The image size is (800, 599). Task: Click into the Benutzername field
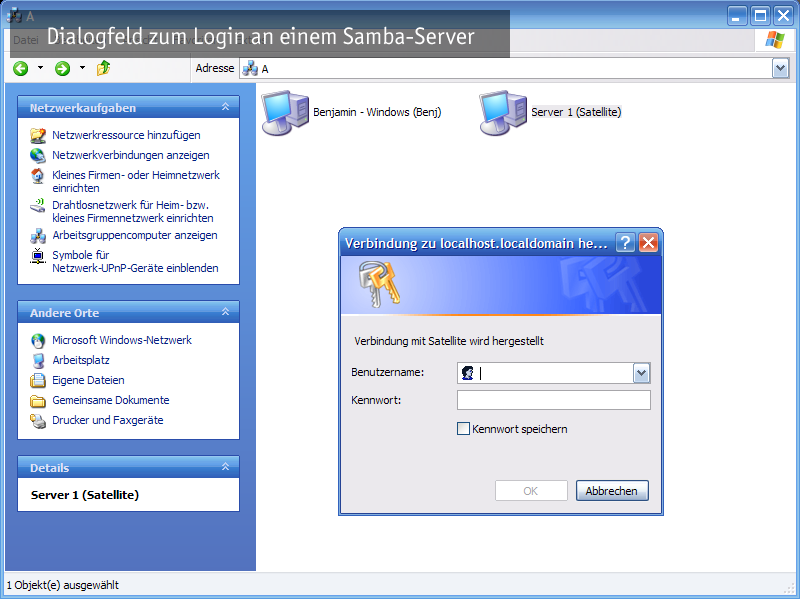pos(554,373)
